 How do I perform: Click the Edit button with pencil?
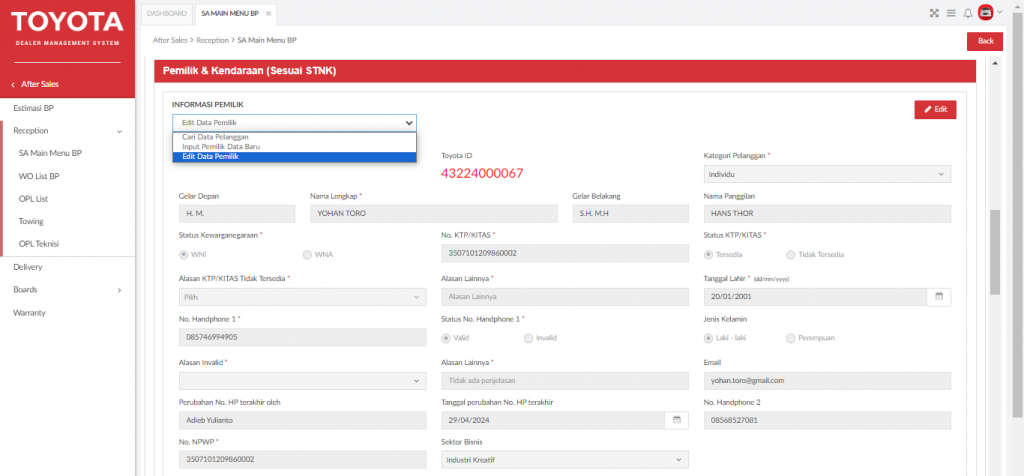[935, 110]
